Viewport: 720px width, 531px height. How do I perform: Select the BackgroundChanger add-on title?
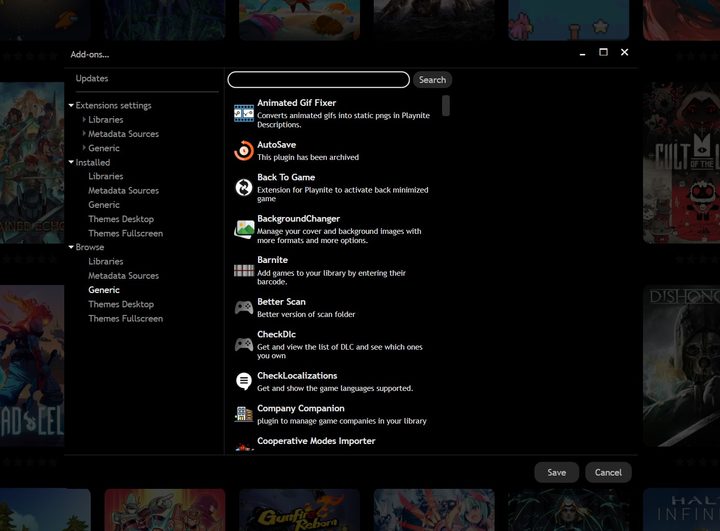298,219
